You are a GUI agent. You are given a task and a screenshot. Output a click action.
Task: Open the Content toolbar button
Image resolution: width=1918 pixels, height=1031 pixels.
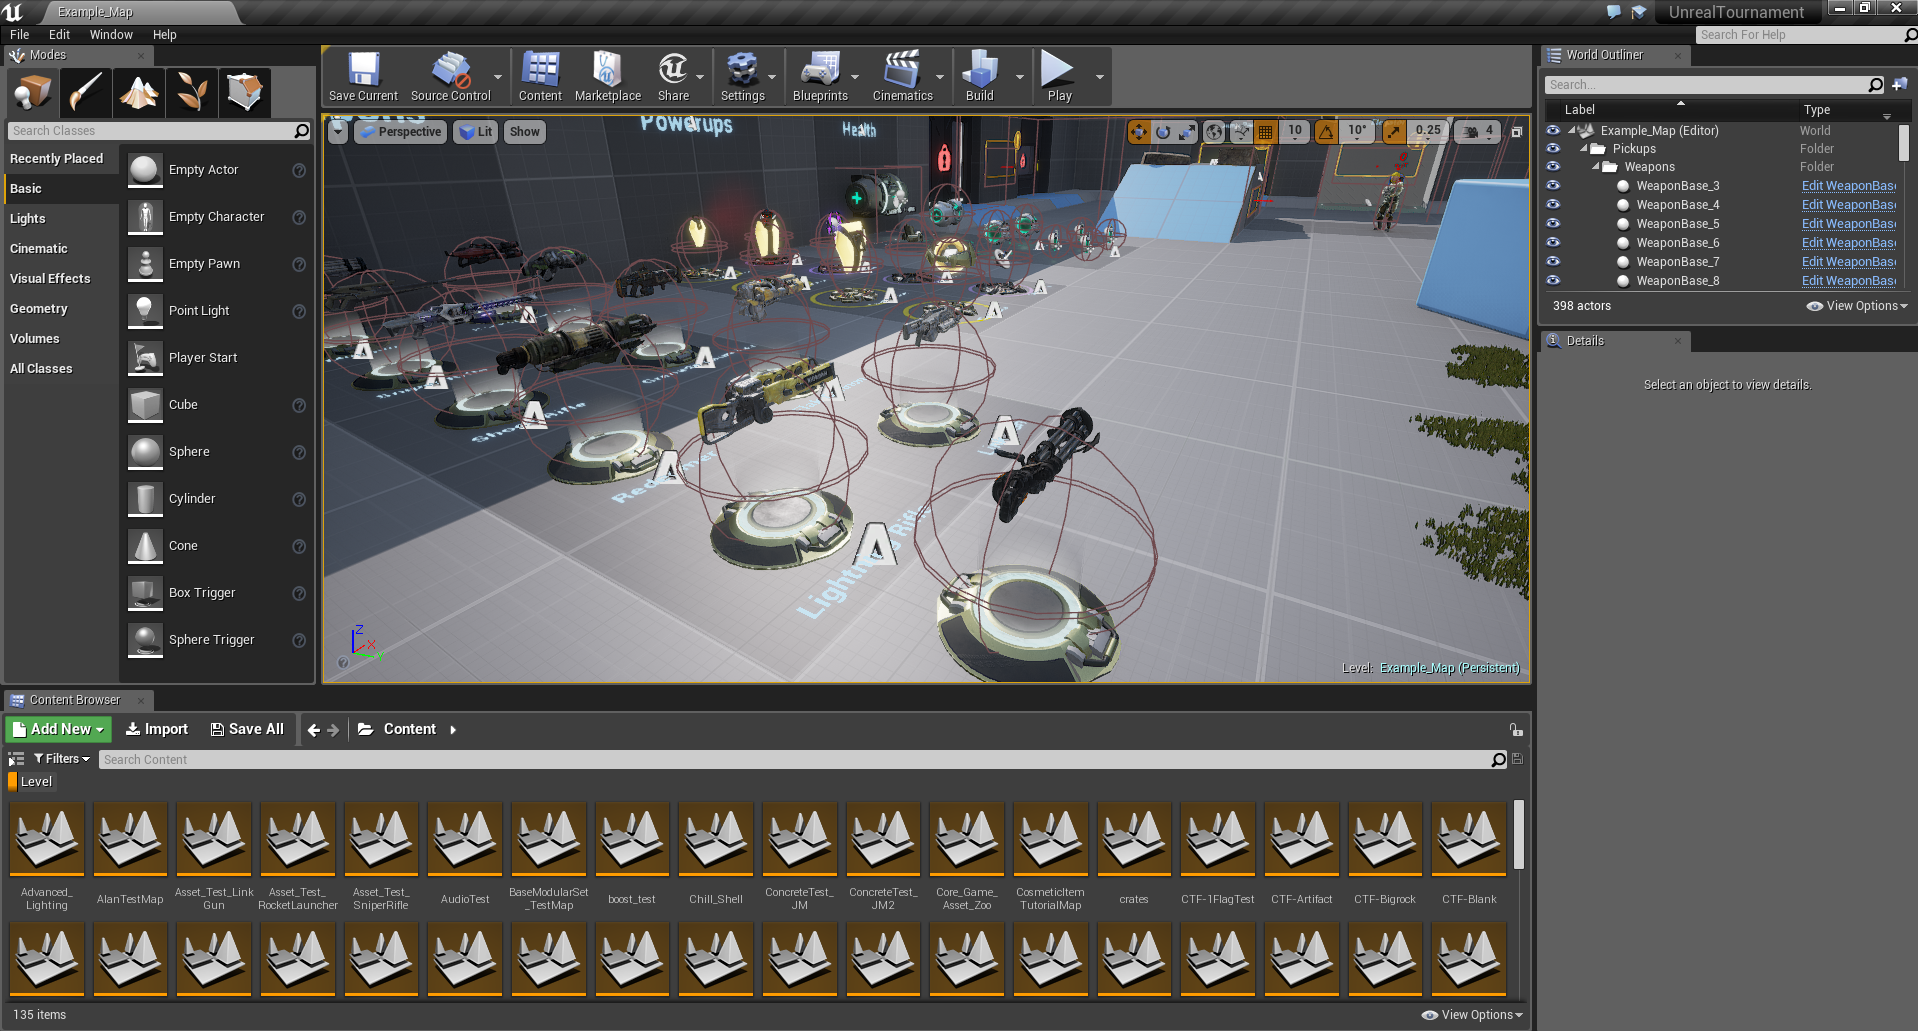point(540,77)
